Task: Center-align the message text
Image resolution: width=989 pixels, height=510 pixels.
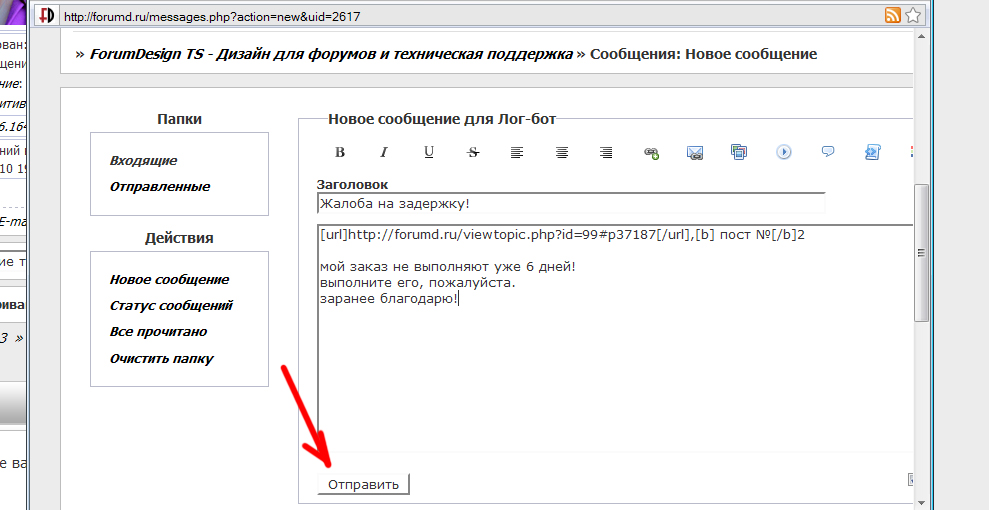Action: [x=562, y=153]
